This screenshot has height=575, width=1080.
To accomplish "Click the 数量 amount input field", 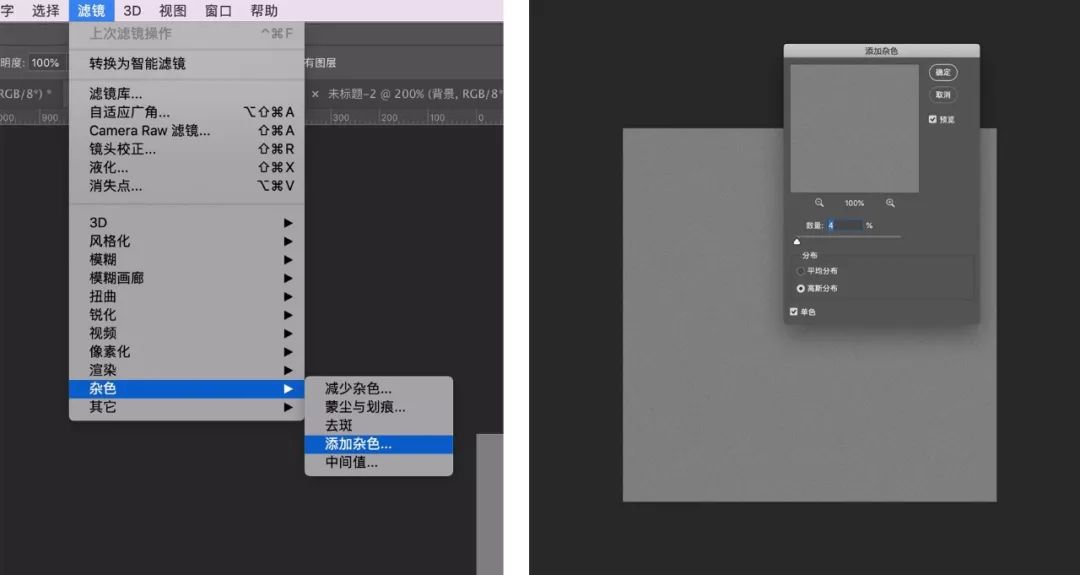I will point(845,225).
